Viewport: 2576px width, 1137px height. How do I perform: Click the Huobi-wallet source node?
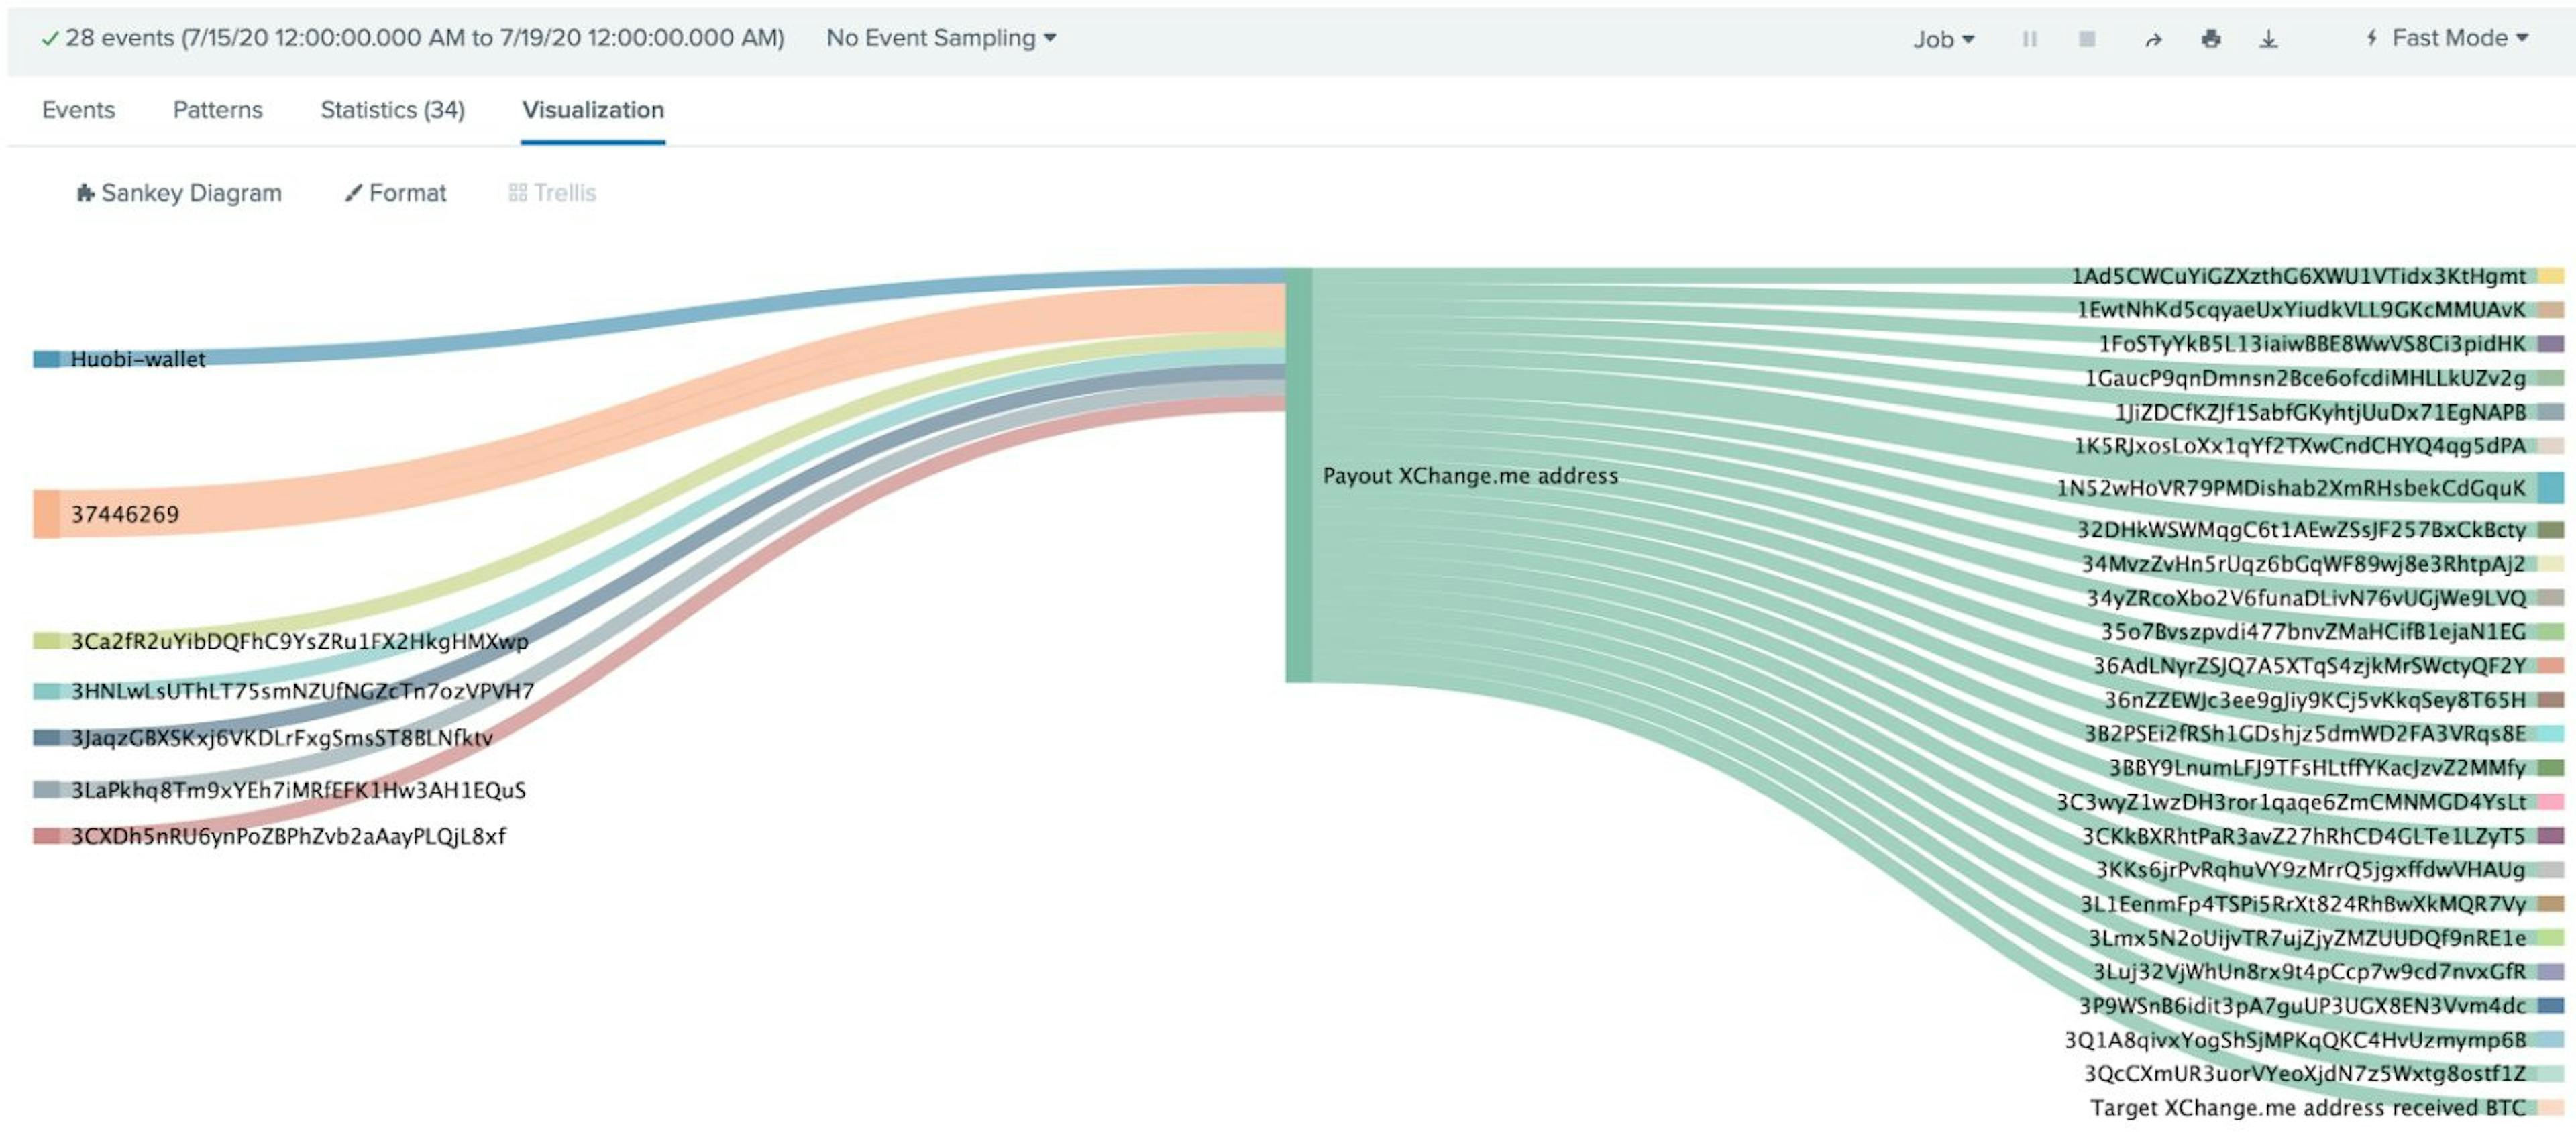click(47, 359)
